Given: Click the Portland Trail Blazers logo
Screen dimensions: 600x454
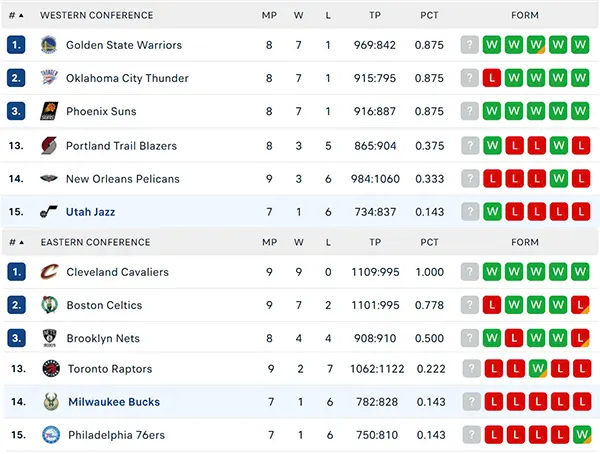Looking at the screenshot, I should pos(49,145).
